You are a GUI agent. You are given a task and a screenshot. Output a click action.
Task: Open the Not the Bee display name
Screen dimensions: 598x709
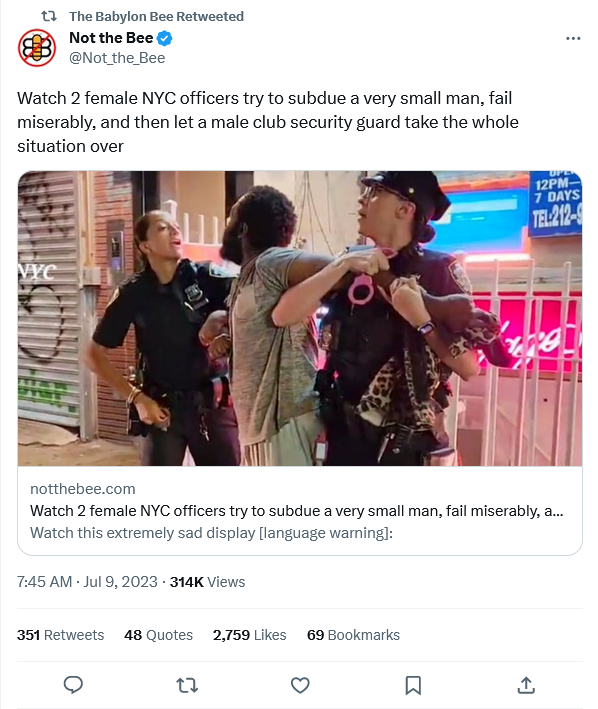(x=111, y=38)
